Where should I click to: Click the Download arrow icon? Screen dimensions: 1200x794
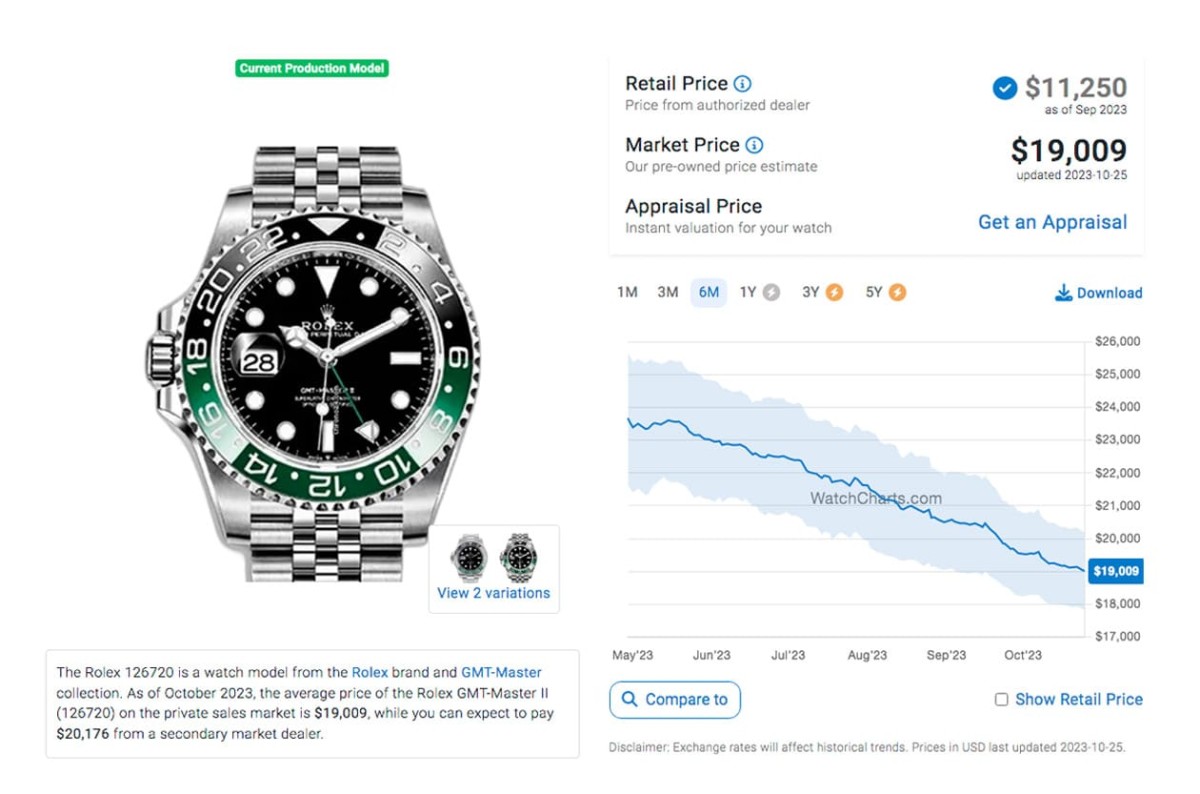[x=1063, y=293]
